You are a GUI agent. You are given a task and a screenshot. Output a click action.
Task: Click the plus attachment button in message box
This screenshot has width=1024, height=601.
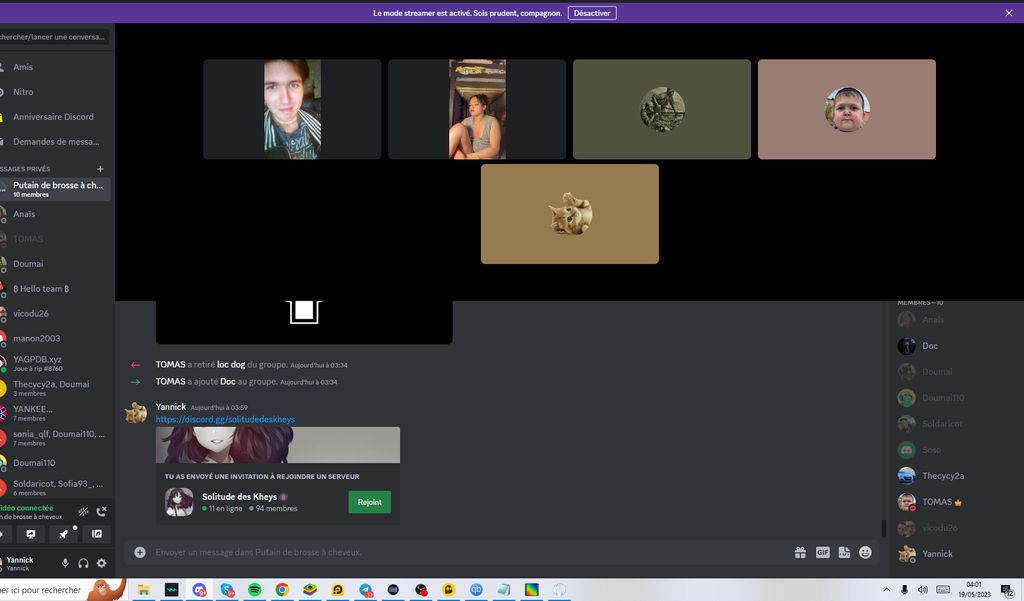pos(140,552)
